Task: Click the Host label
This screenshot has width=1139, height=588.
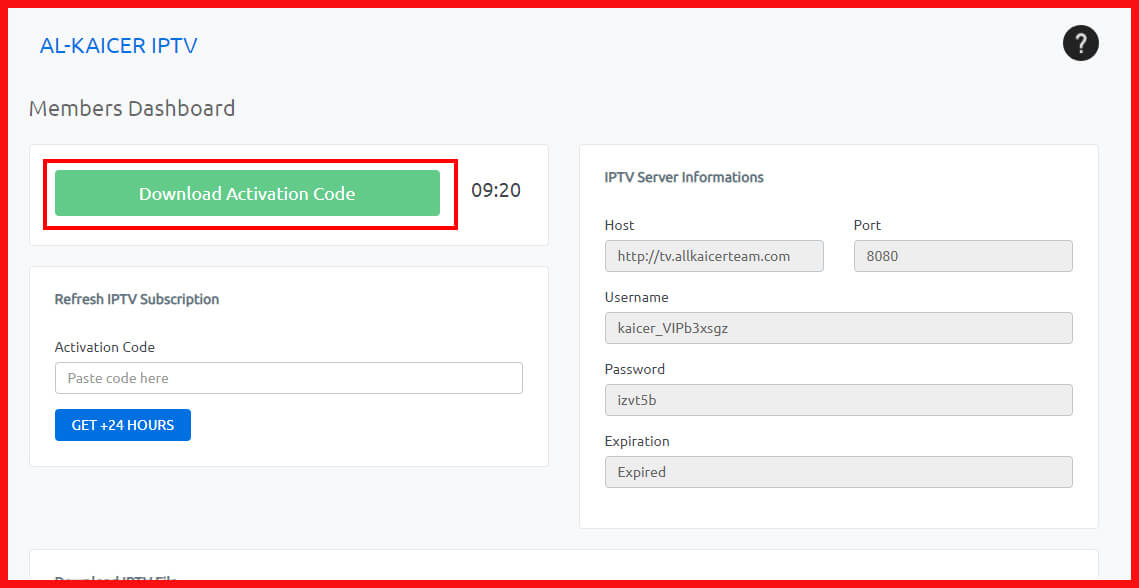Action: point(619,225)
